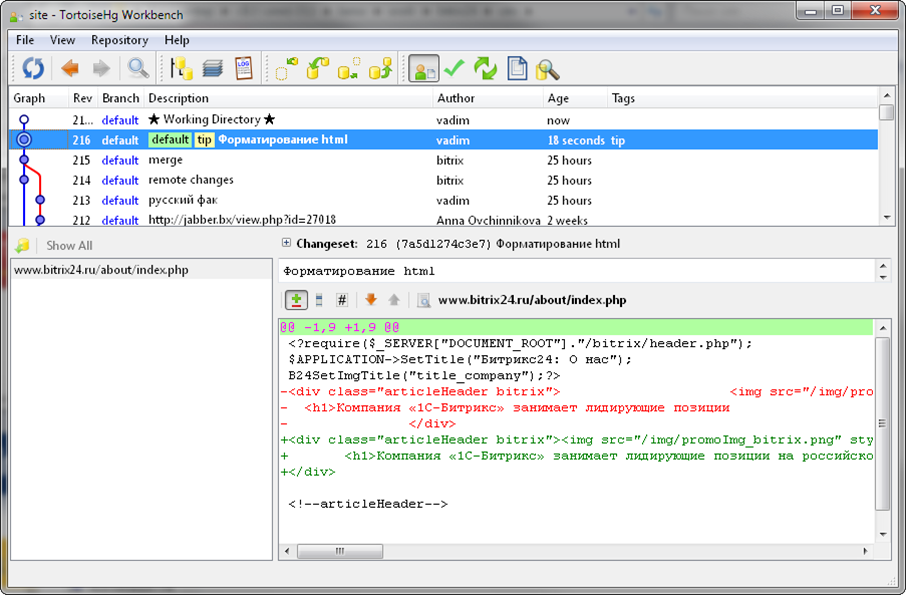Viewport: 906px width, 595px height.
Task: Go forward with the gray right arrow
Action: tap(102, 68)
